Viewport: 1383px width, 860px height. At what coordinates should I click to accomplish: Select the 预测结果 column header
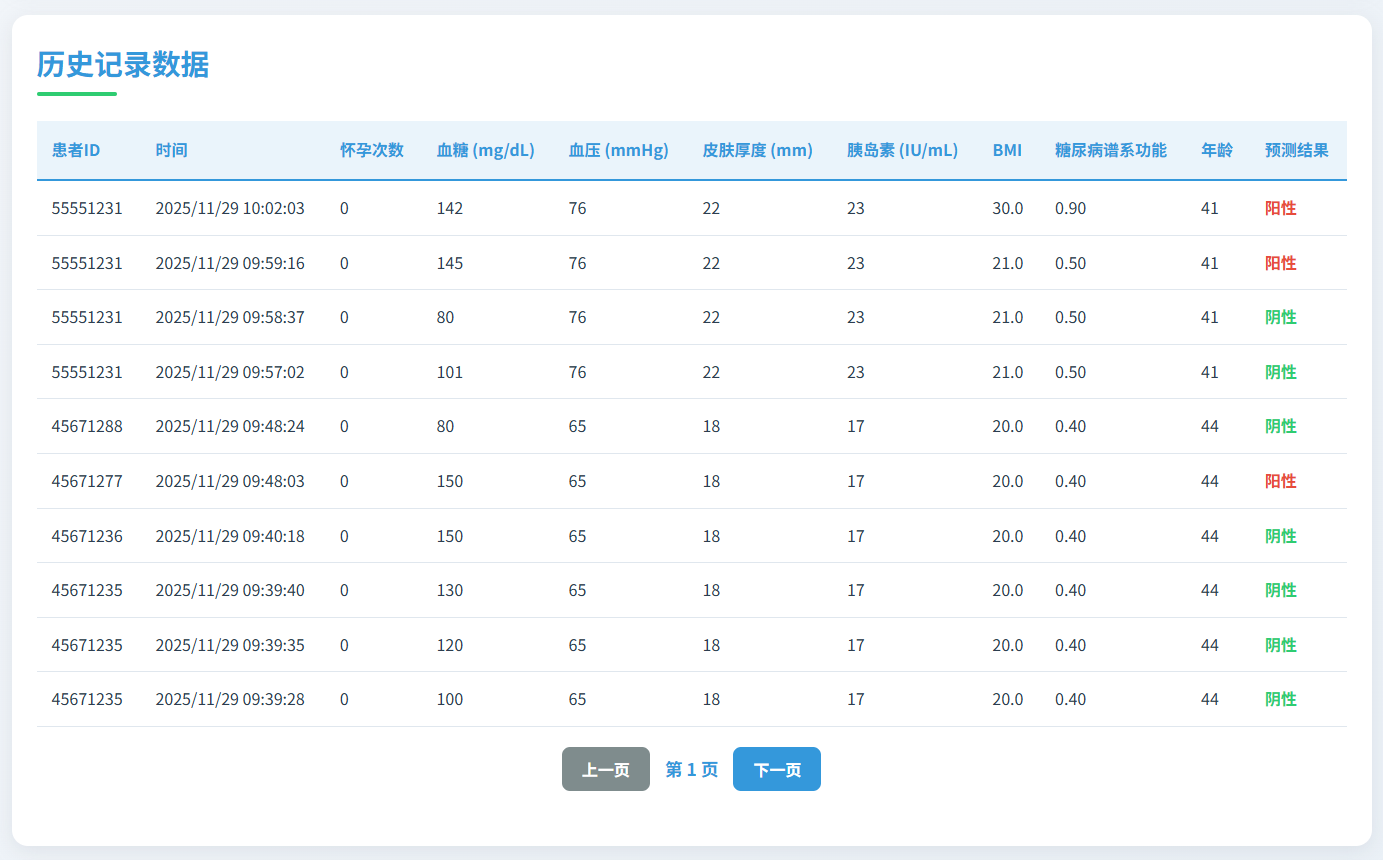click(x=1296, y=150)
